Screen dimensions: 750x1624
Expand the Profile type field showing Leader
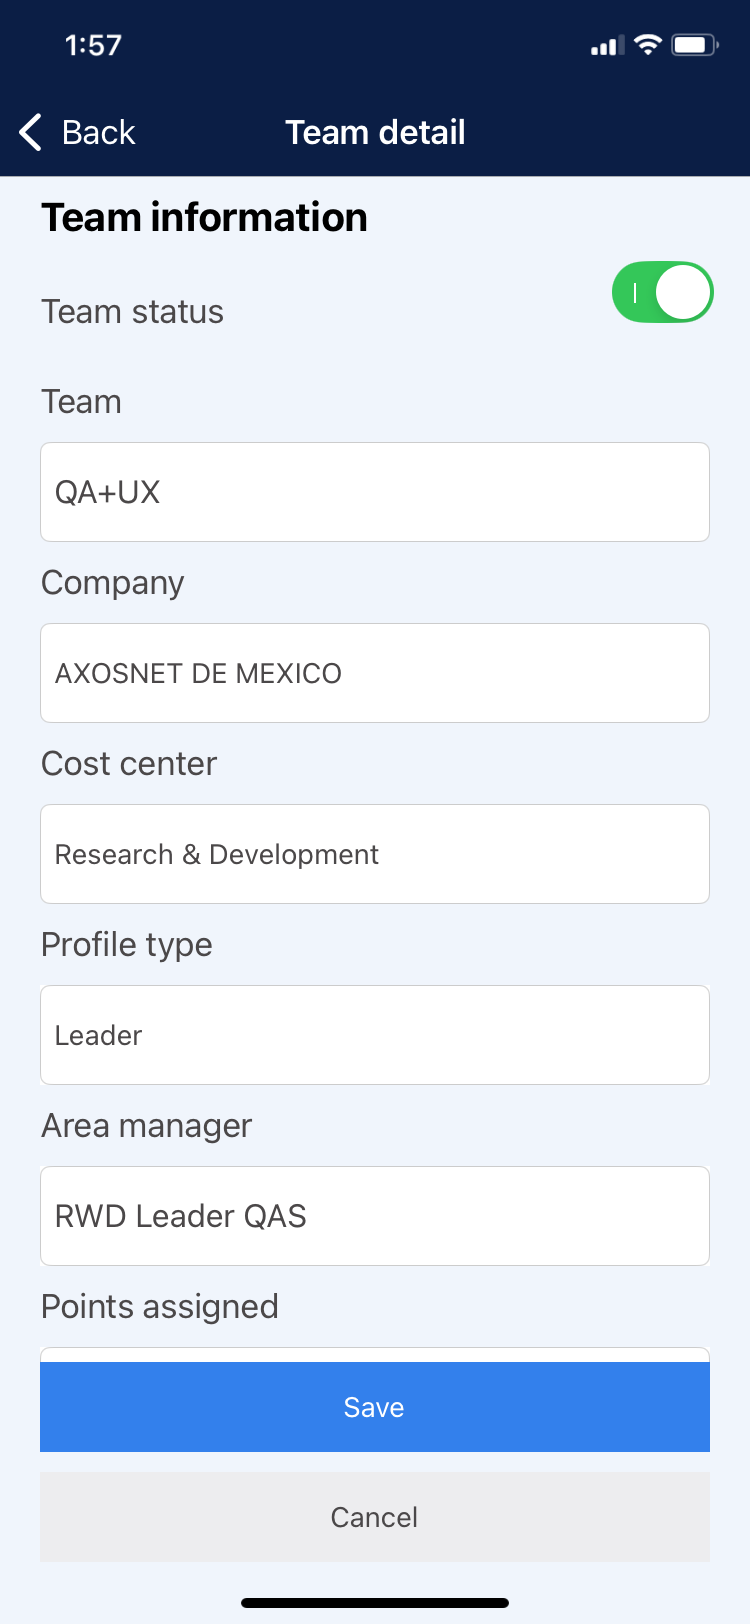tap(375, 1035)
